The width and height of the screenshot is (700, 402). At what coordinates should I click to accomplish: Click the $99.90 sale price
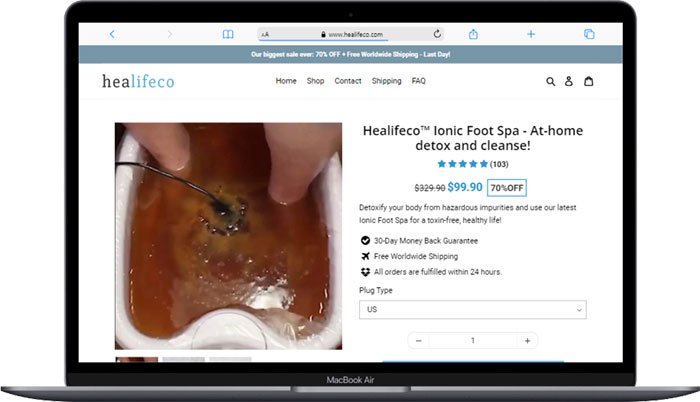tap(465, 187)
